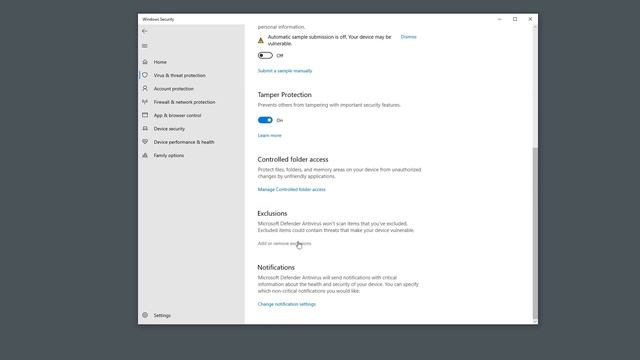Click the Controlled folder access heading
The height and width of the screenshot is (360, 640).
[x=293, y=160]
